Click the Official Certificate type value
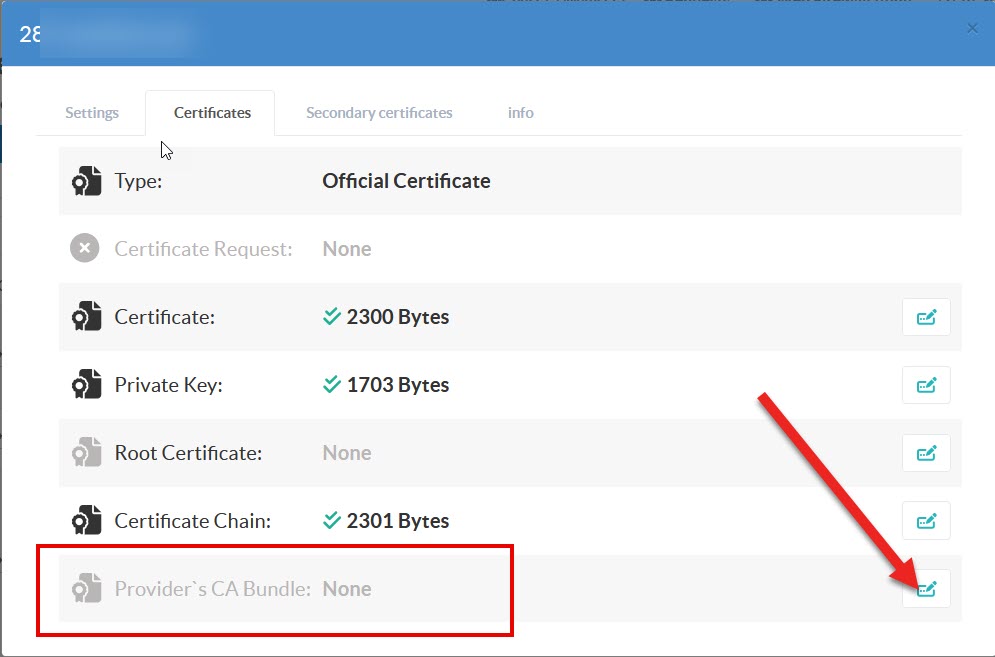This screenshot has height=657, width=995. [x=406, y=181]
